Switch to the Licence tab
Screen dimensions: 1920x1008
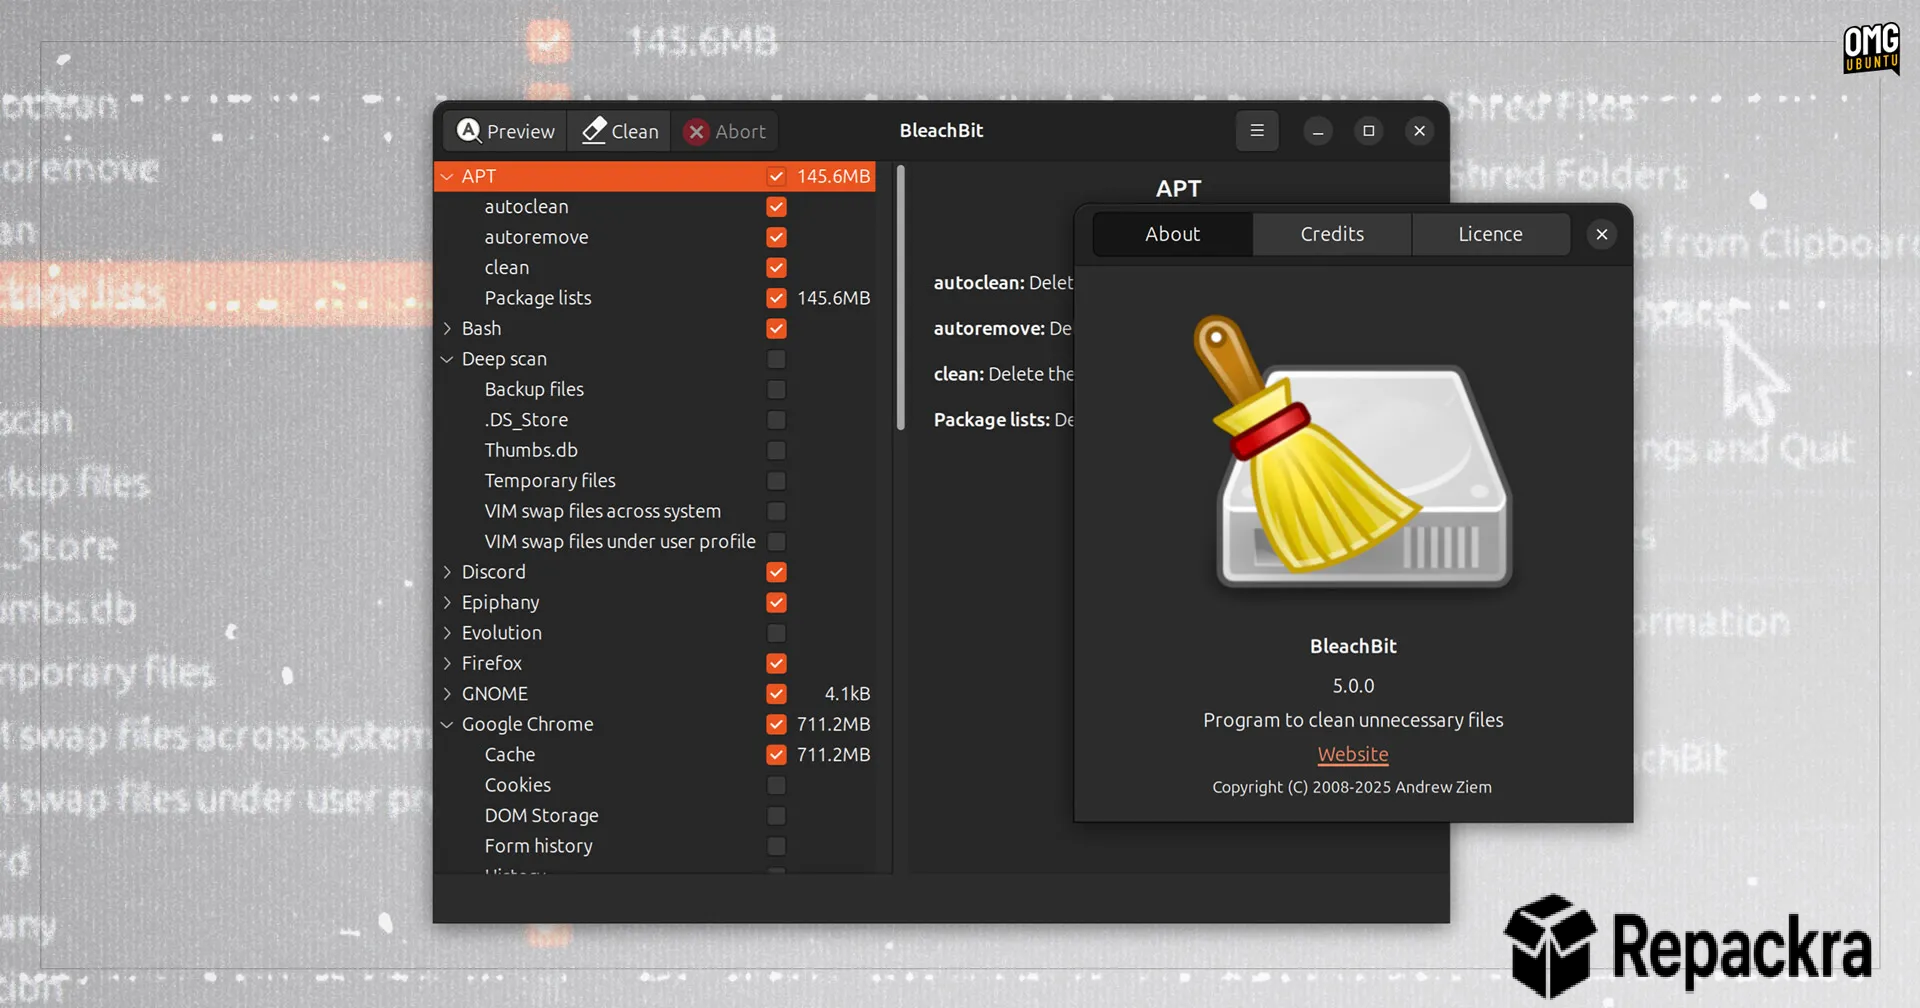tap(1490, 234)
